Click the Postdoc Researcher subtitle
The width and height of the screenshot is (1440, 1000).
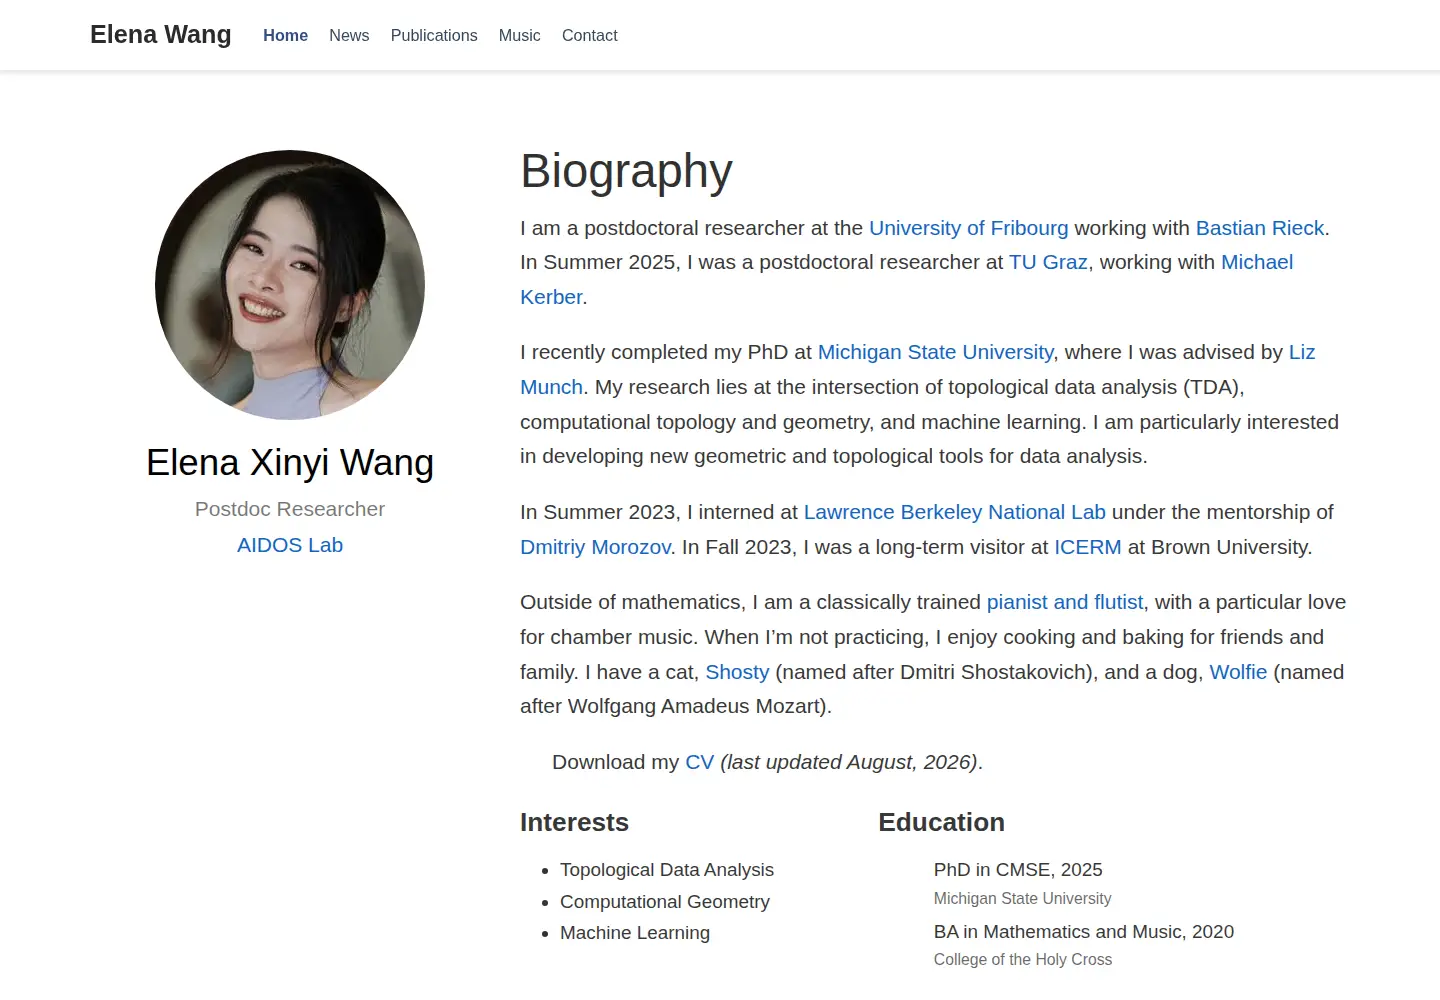coord(290,509)
